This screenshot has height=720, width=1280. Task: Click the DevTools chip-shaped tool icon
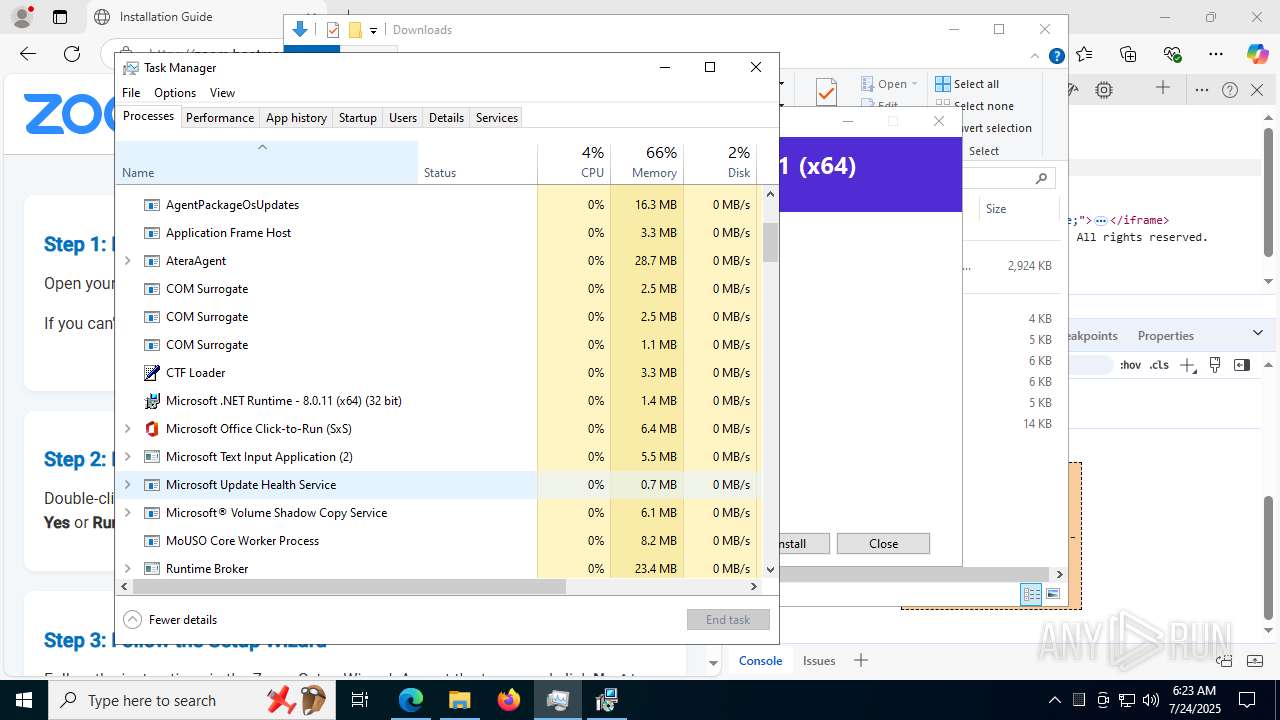coord(1104,90)
